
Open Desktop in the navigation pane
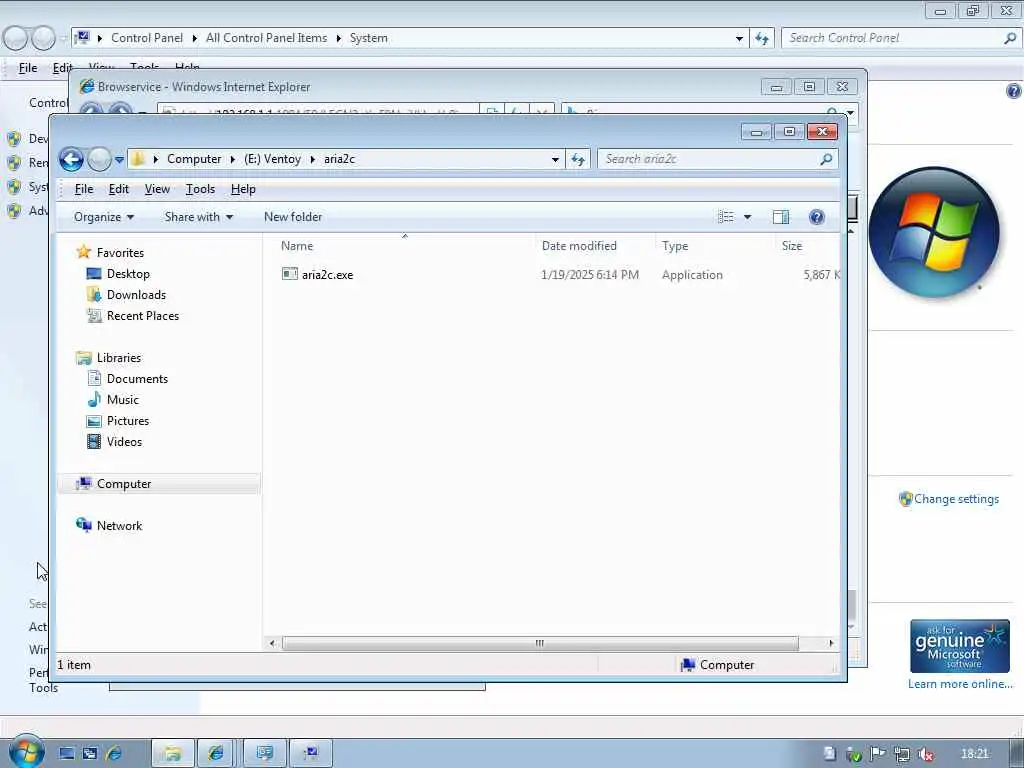point(128,274)
